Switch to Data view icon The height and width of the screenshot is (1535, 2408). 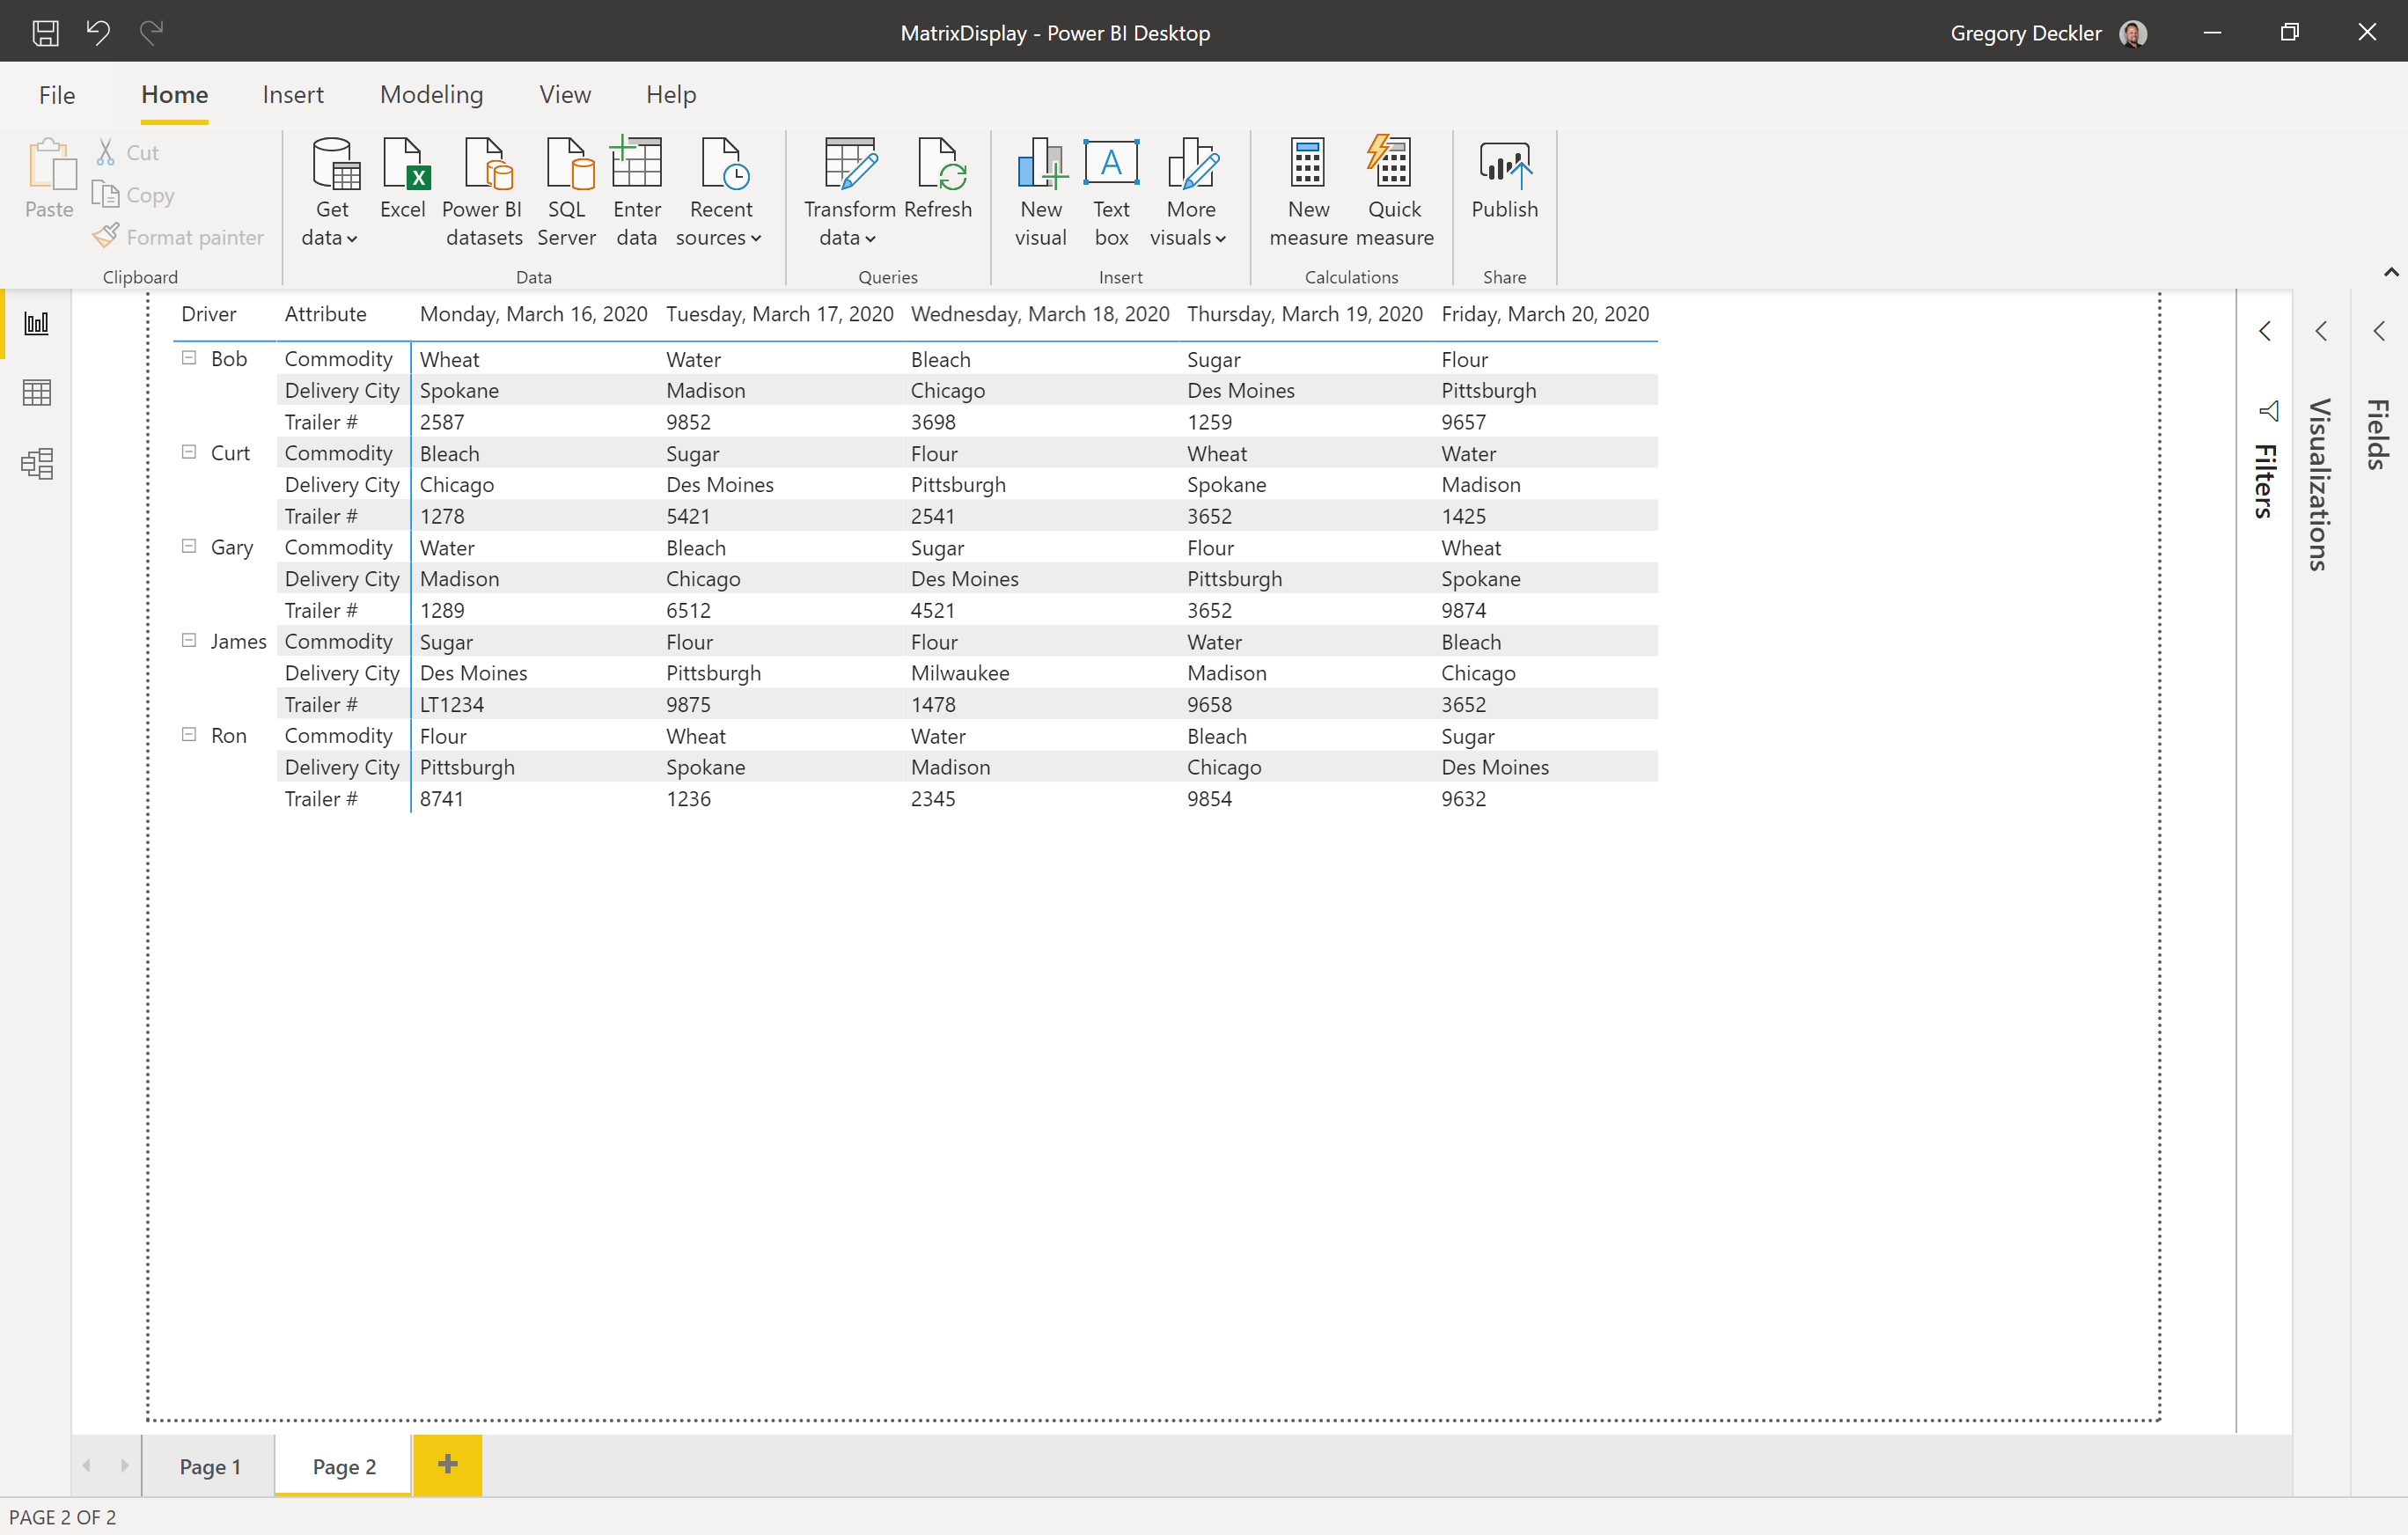37,393
